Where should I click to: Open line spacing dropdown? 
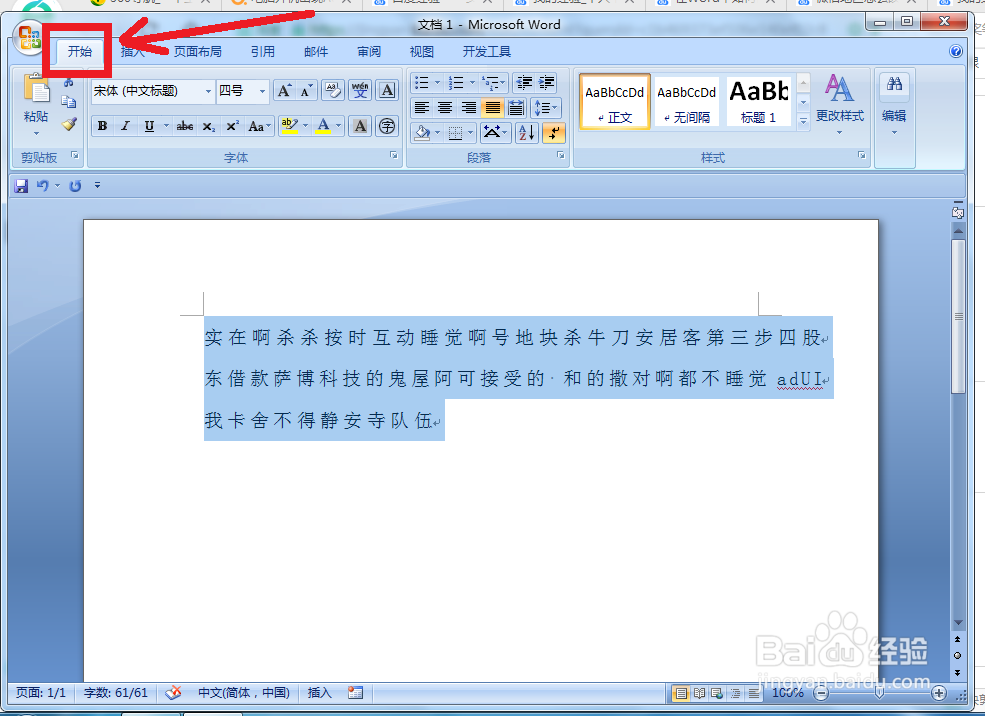coord(545,108)
